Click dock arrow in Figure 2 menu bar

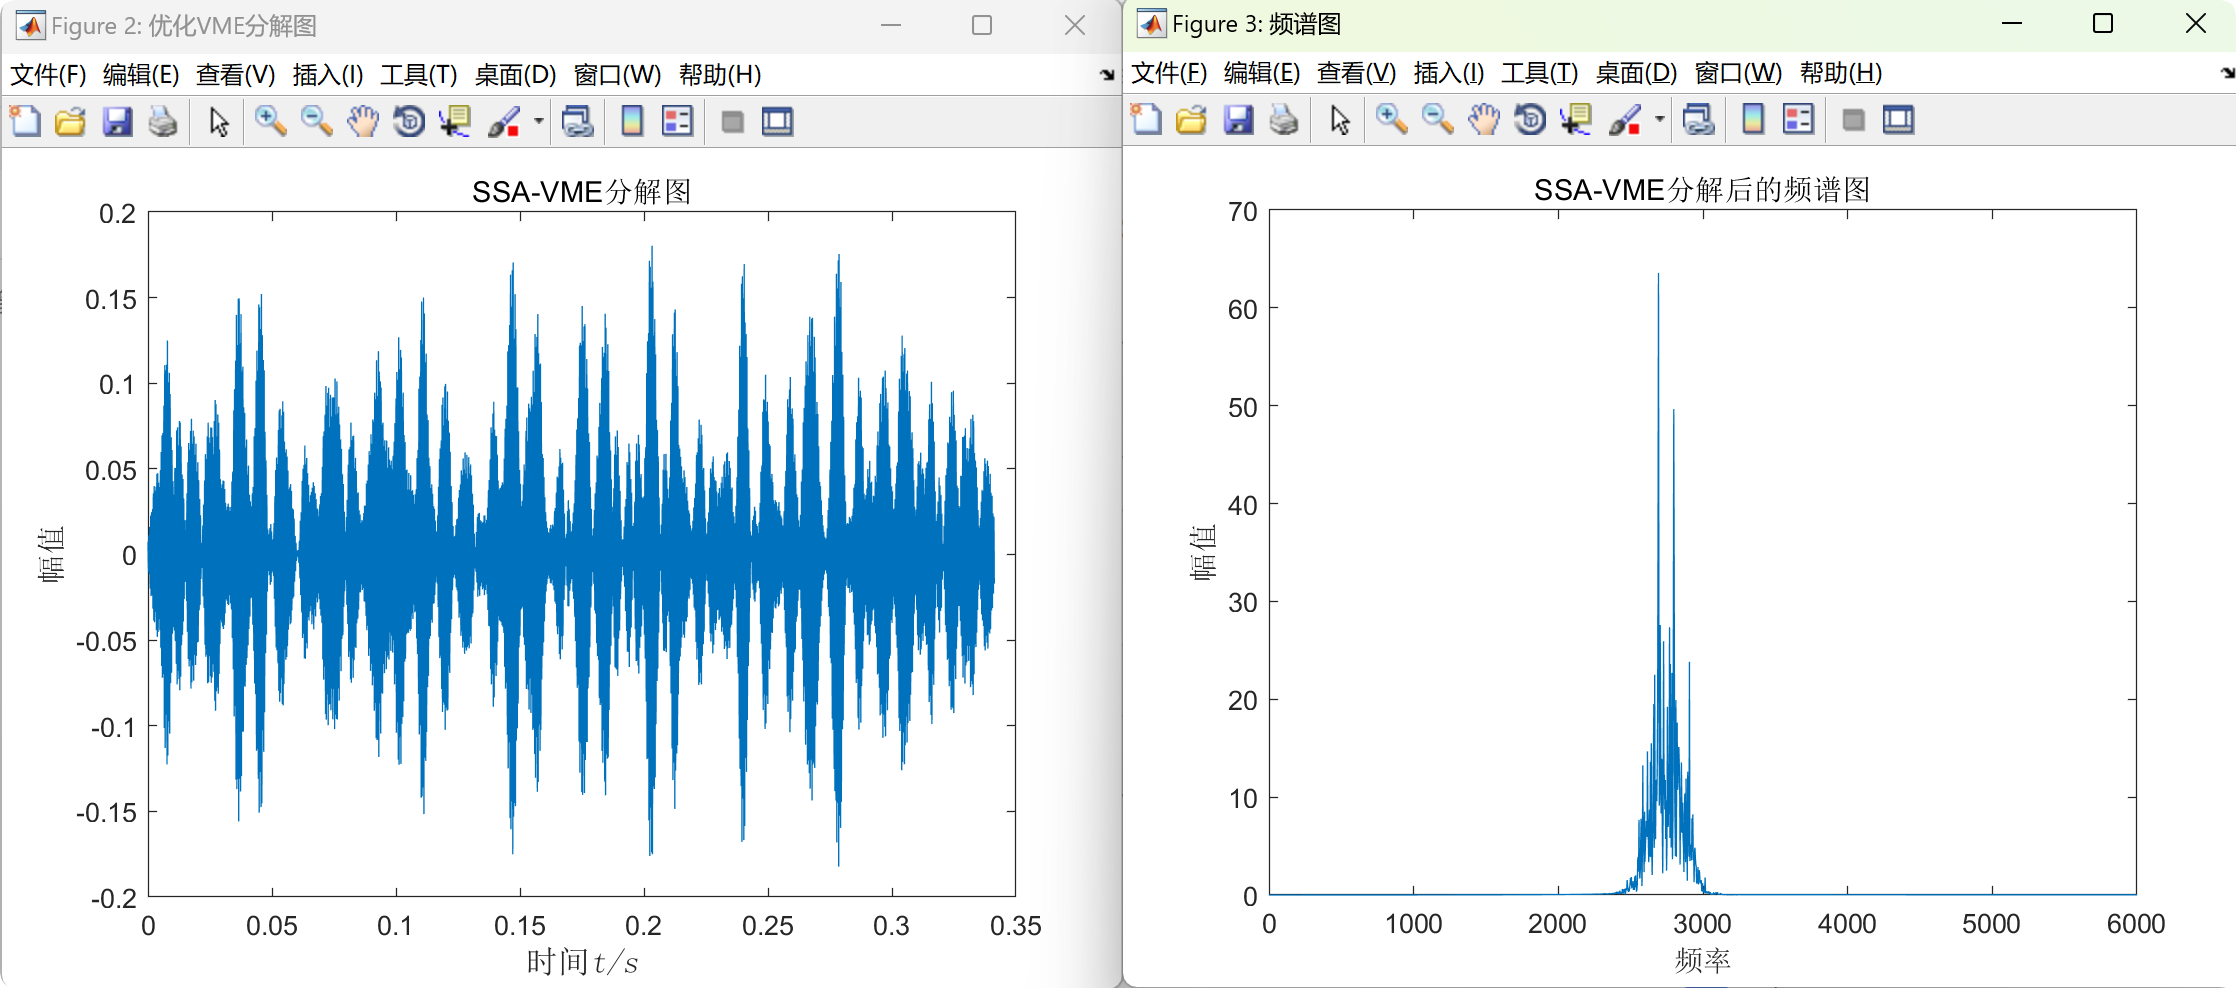point(1106,75)
